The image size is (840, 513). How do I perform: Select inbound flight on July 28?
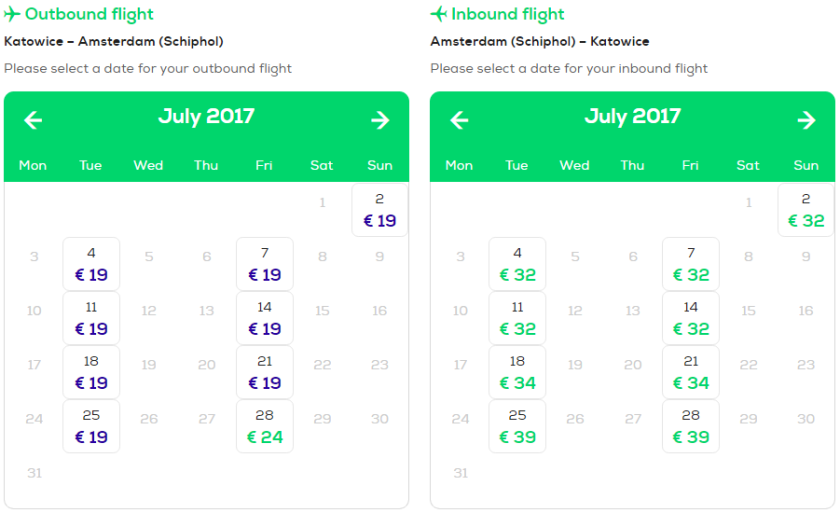[x=690, y=426]
